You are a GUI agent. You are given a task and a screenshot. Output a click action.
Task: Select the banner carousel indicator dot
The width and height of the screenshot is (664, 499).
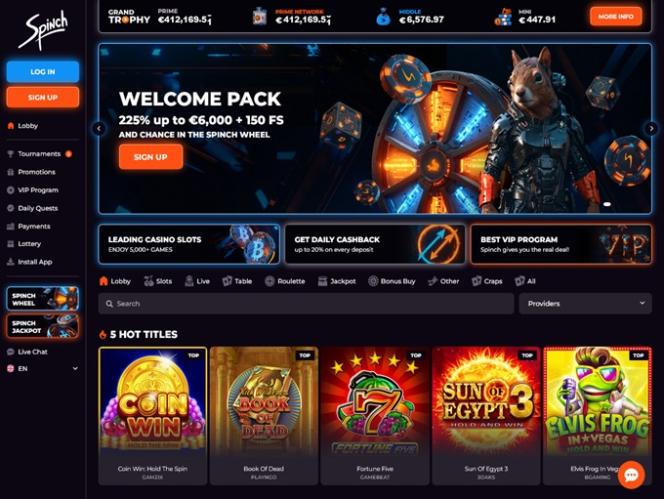pos(607,204)
